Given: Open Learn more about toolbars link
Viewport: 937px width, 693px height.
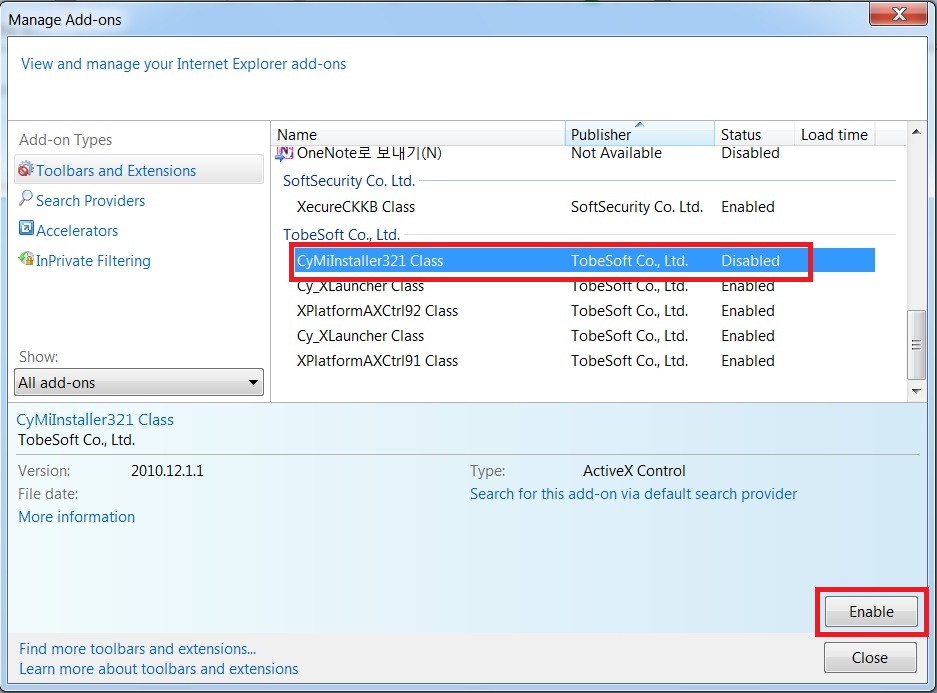Looking at the screenshot, I should (x=158, y=669).
